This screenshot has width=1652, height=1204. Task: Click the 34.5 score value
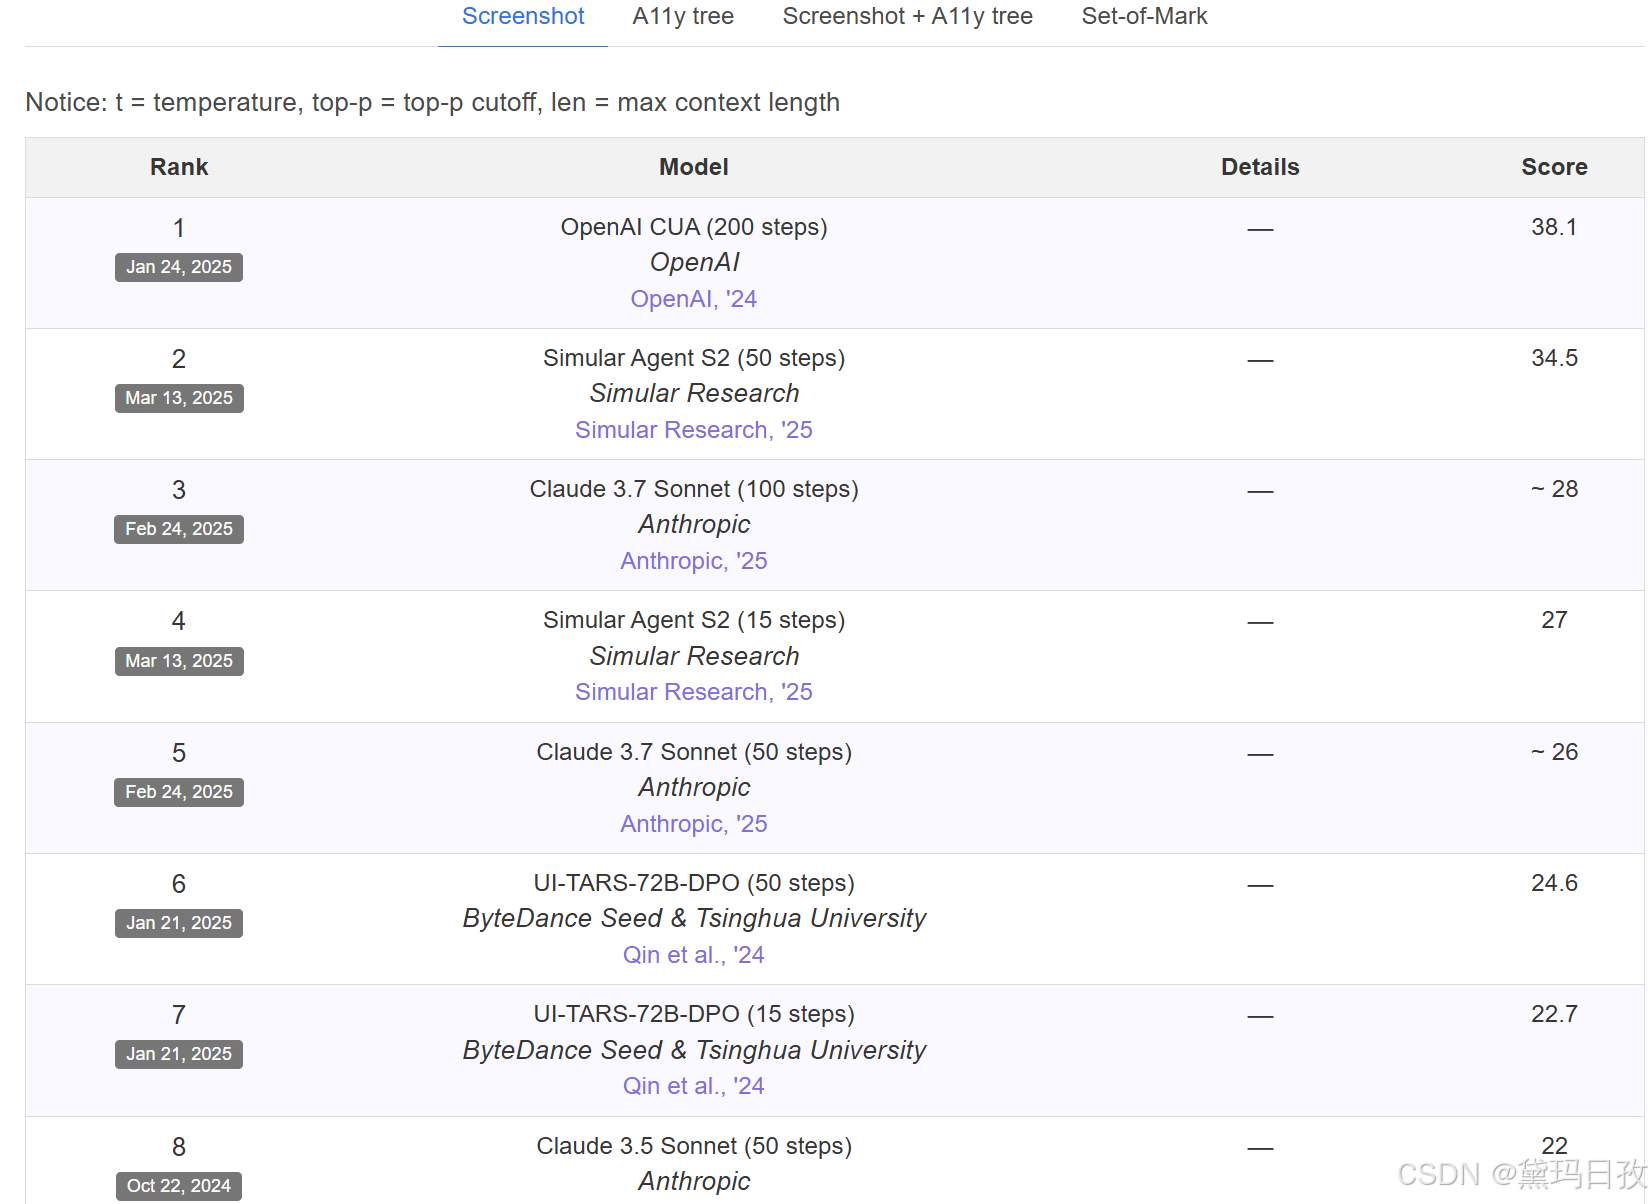1554,358
